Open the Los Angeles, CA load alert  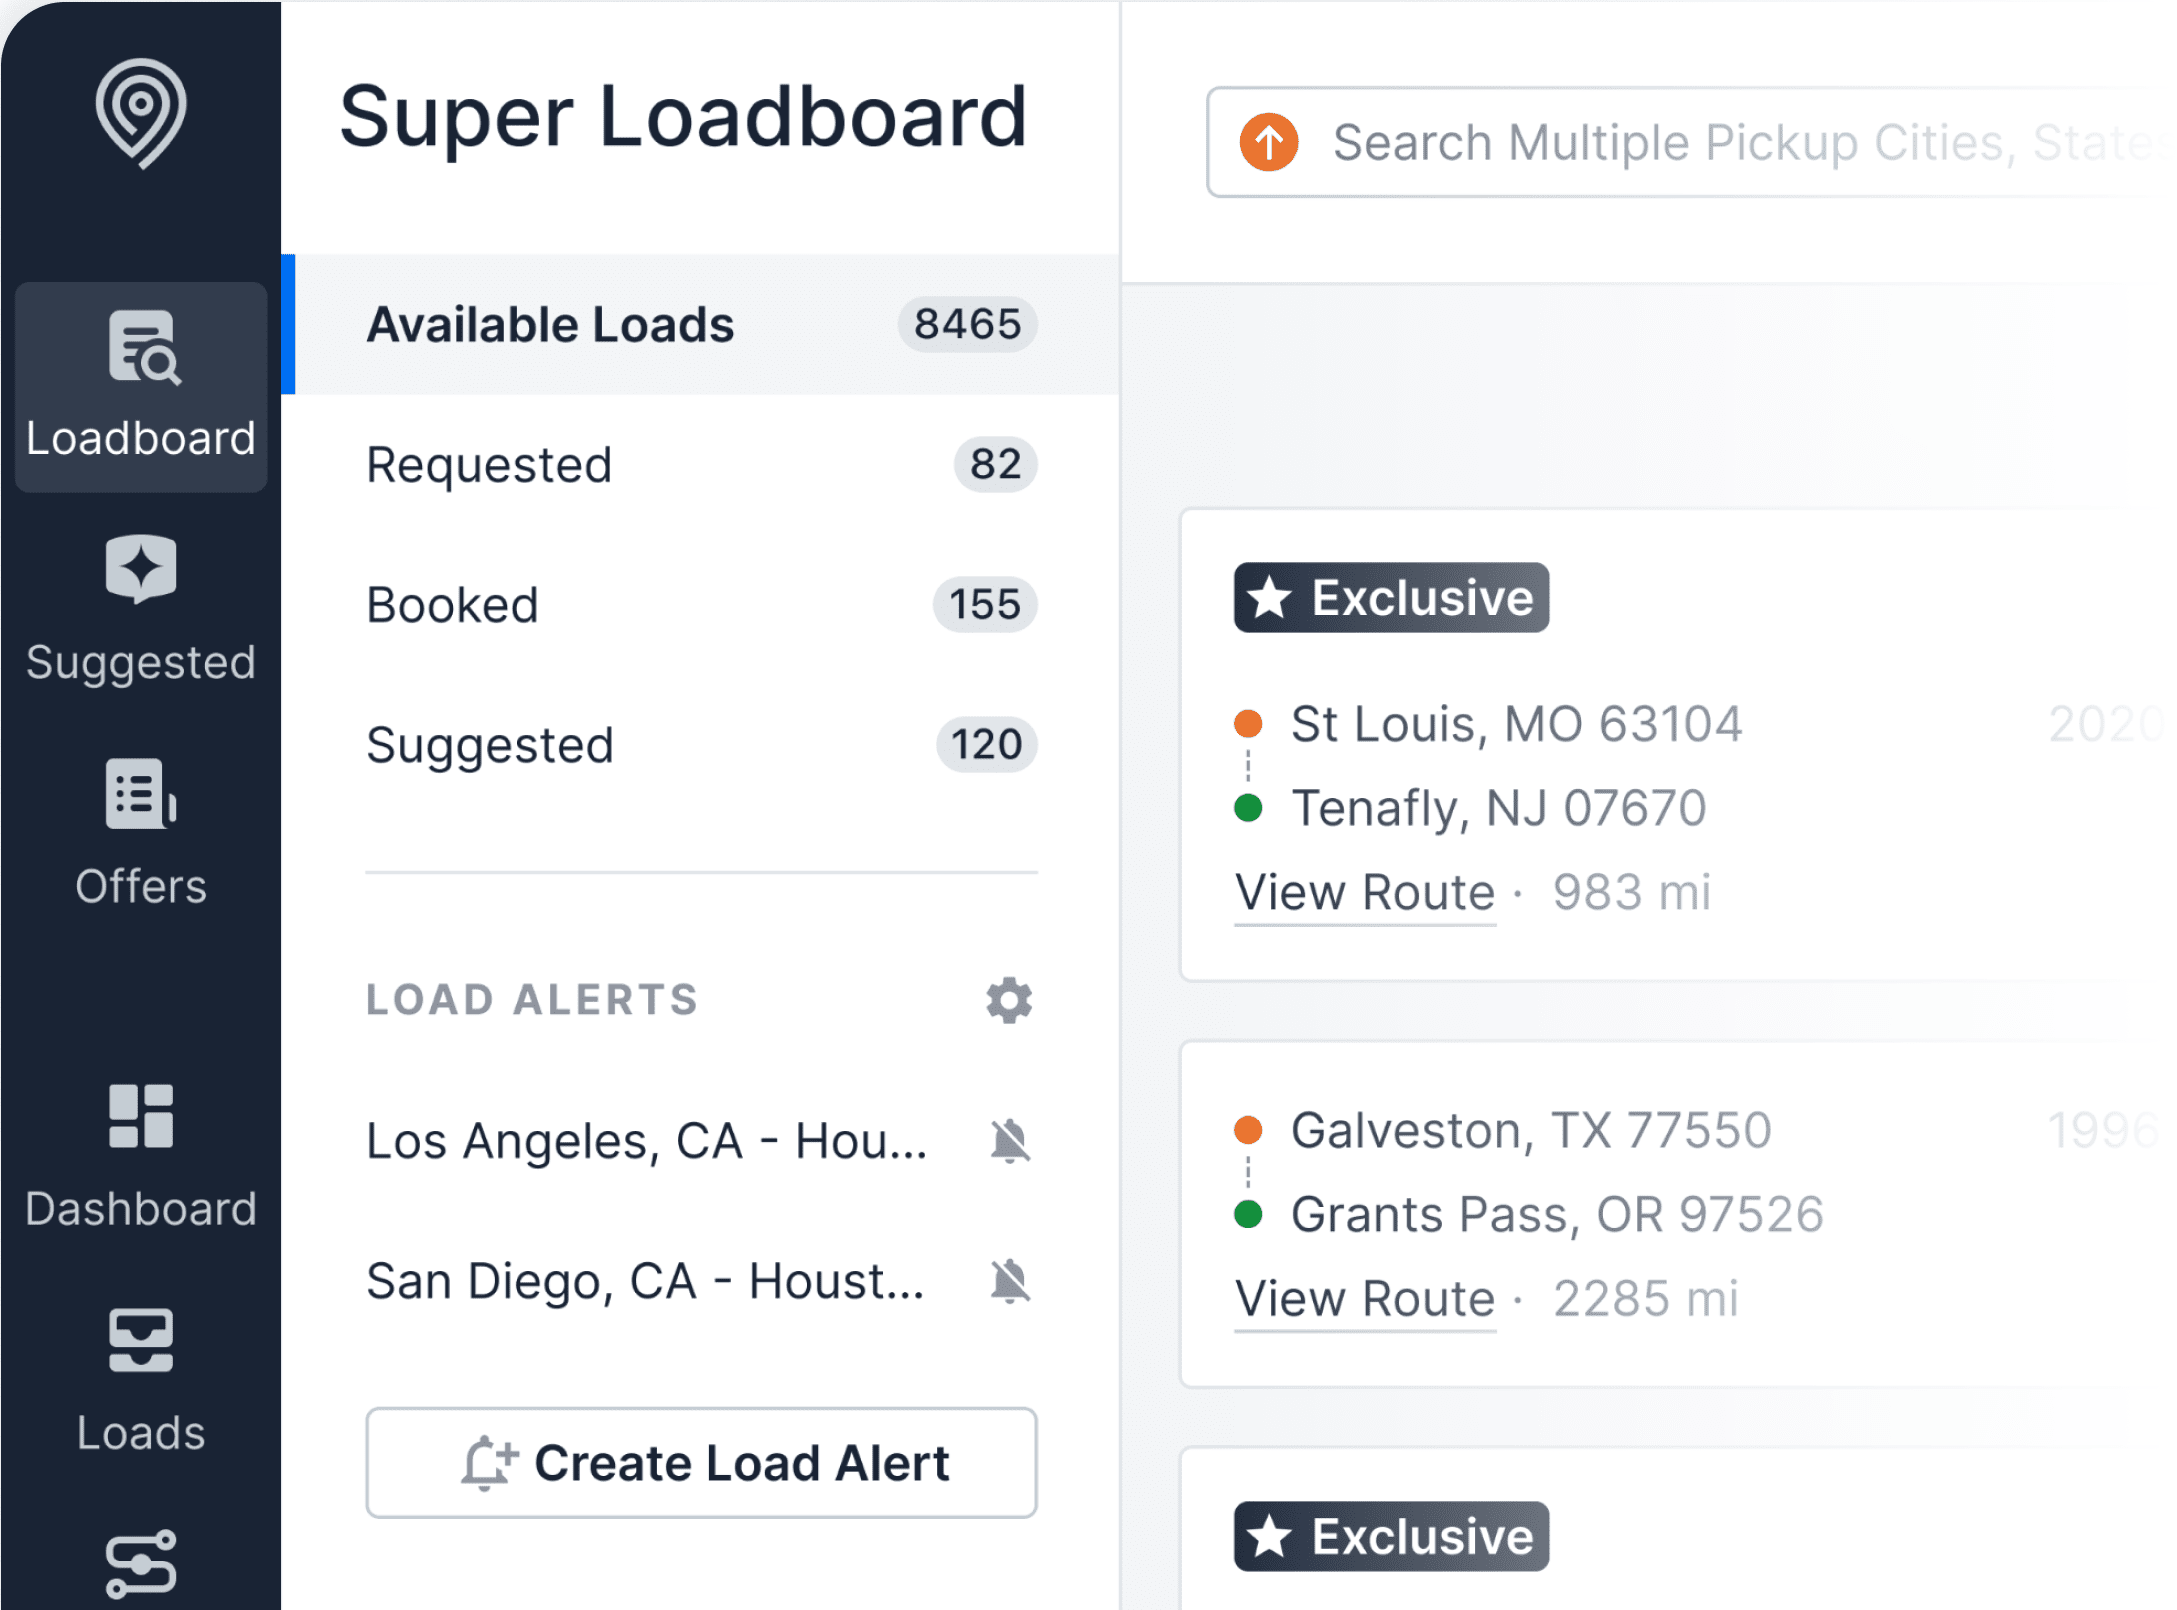coord(646,1141)
